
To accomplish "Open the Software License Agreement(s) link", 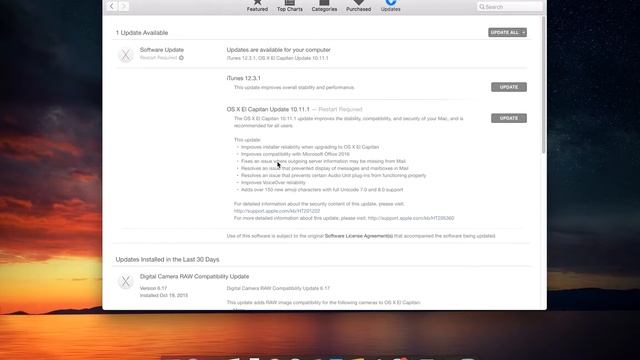I will [x=359, y=236].
